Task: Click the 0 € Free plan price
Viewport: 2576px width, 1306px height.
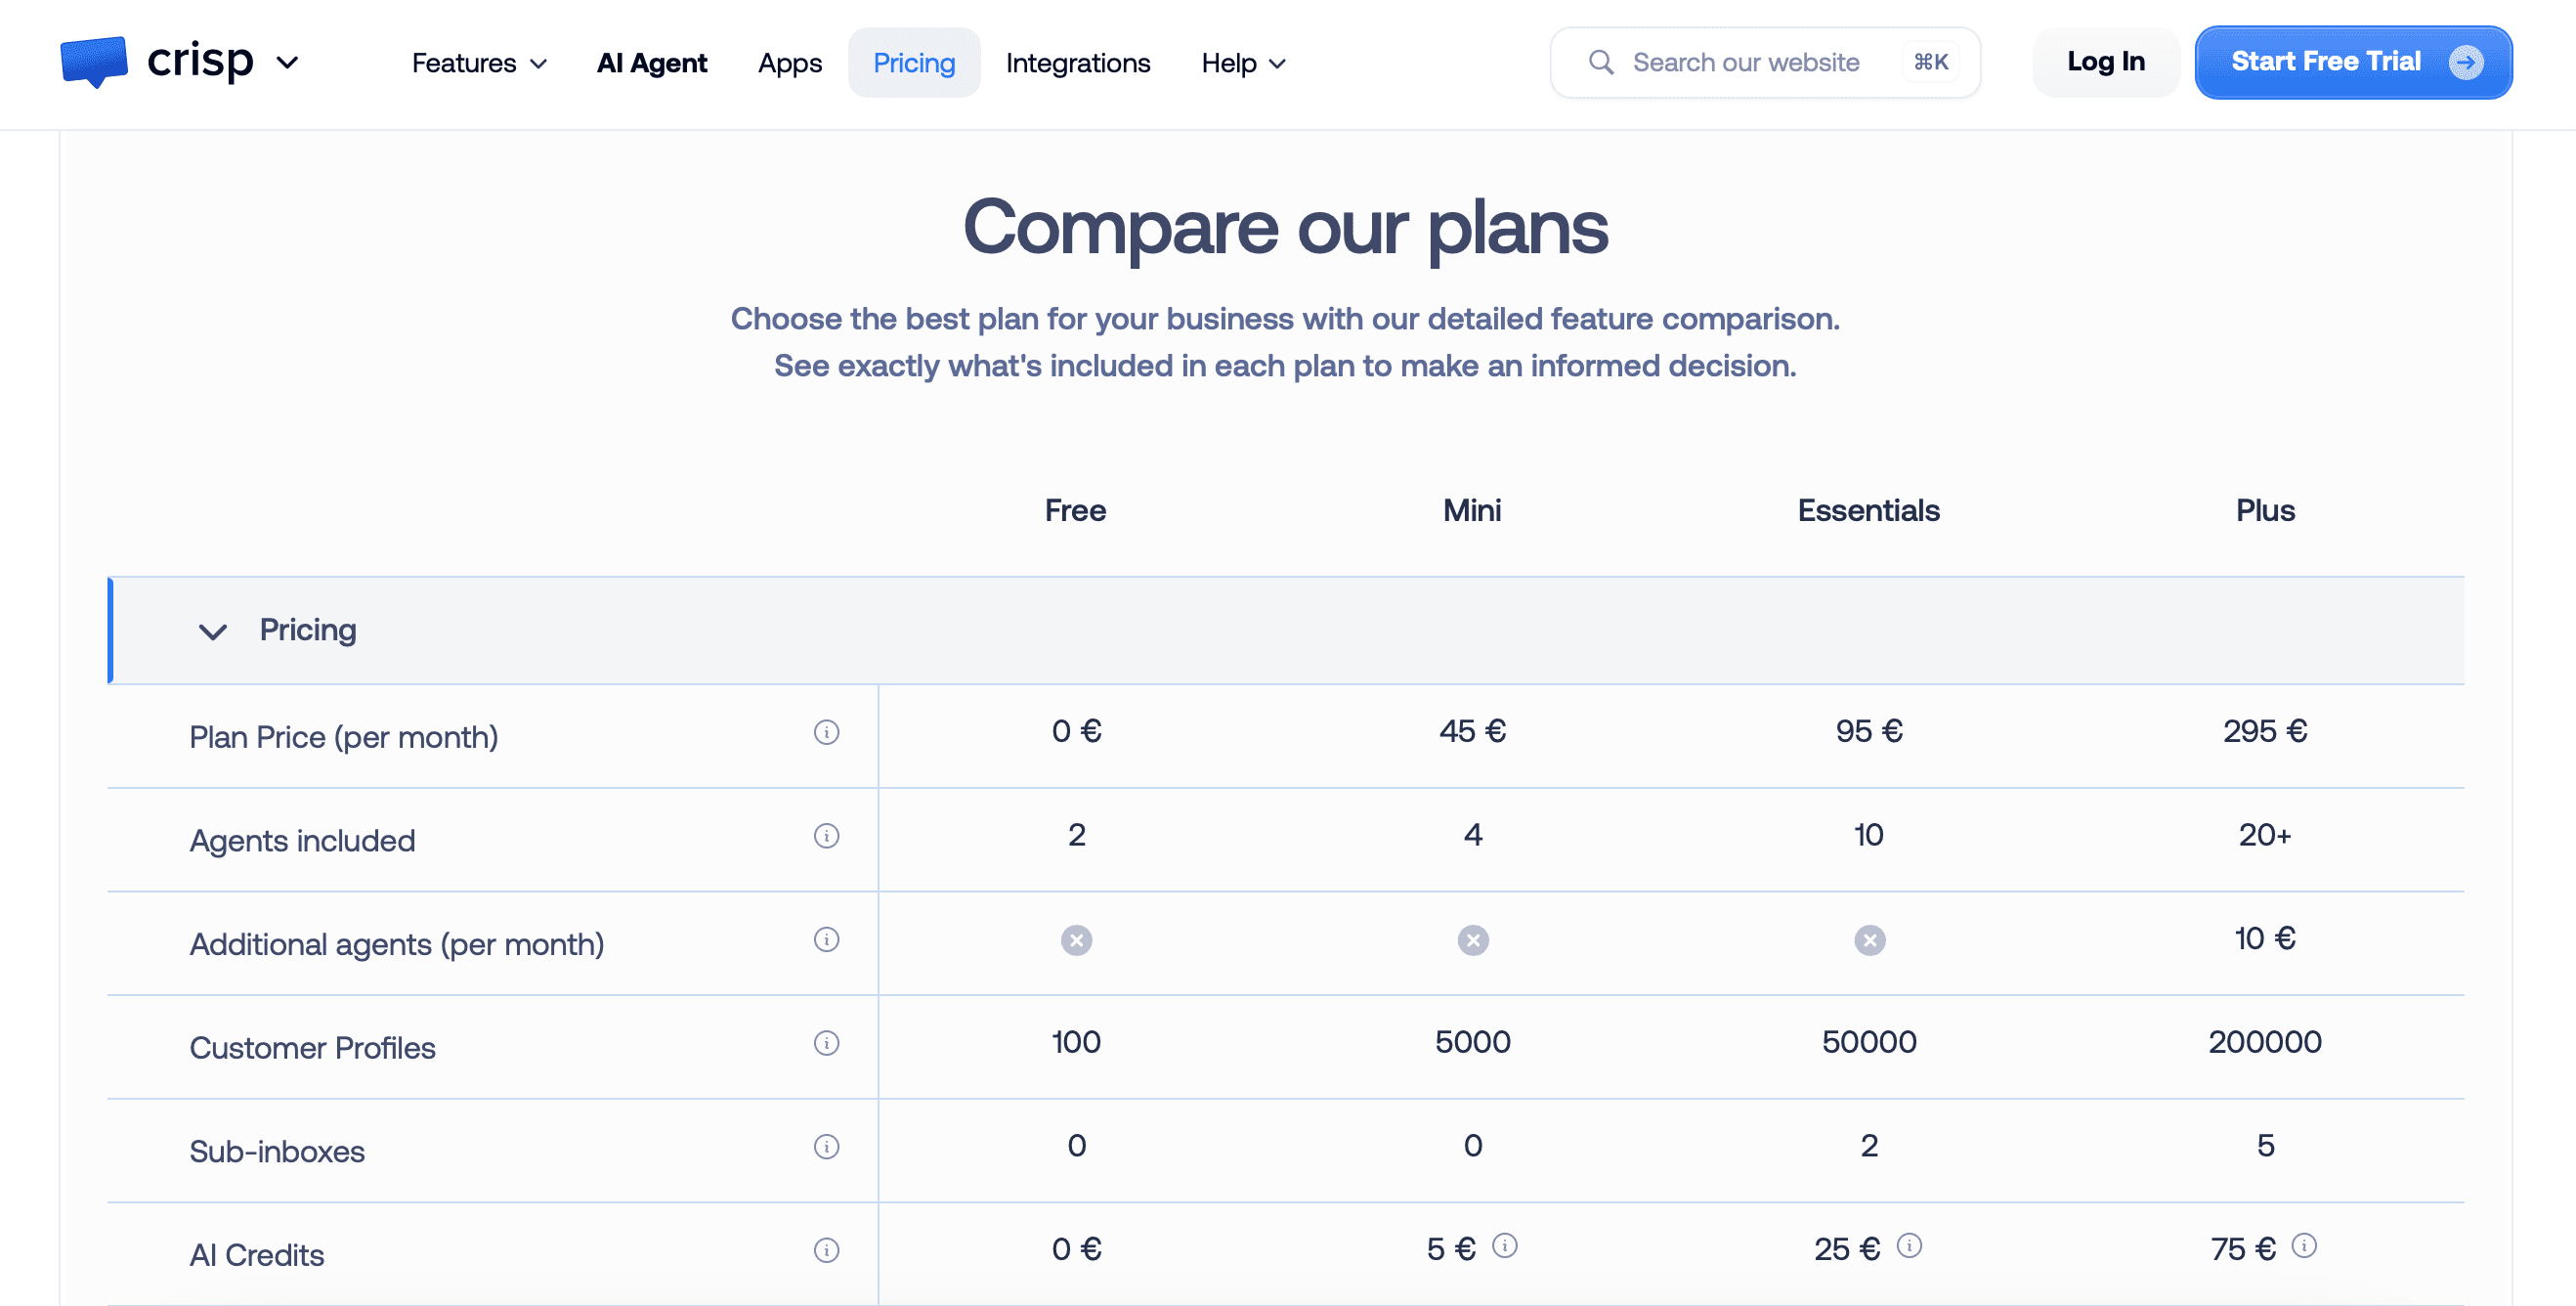Action: pyautogui.click(x=1076, y=731)
